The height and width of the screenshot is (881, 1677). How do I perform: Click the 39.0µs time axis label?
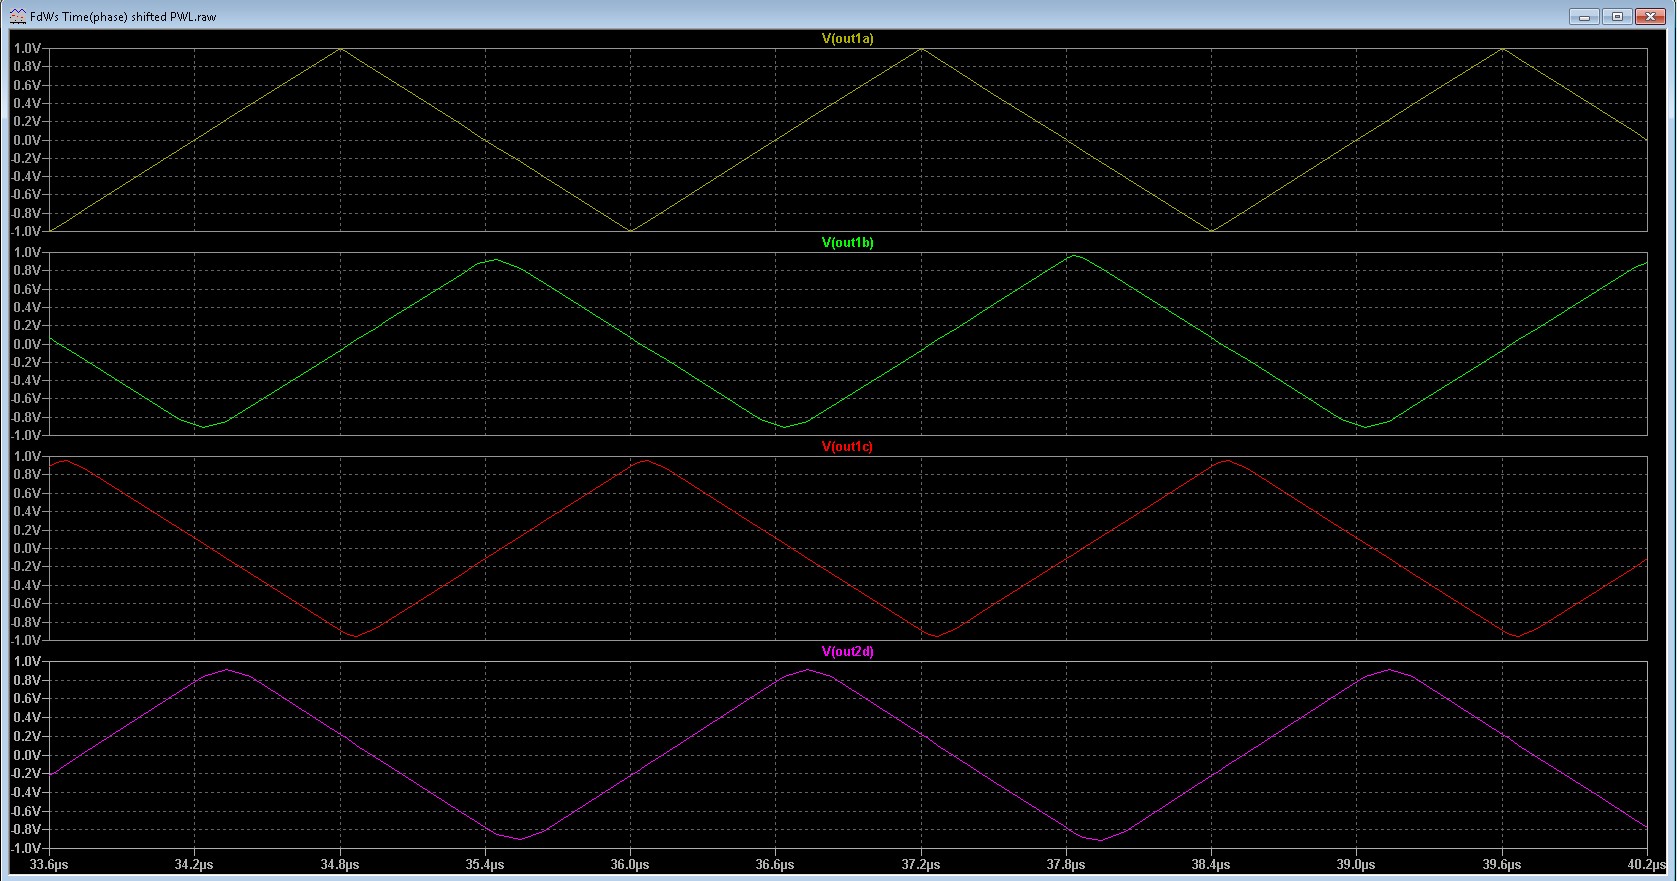coord(1356,864)
